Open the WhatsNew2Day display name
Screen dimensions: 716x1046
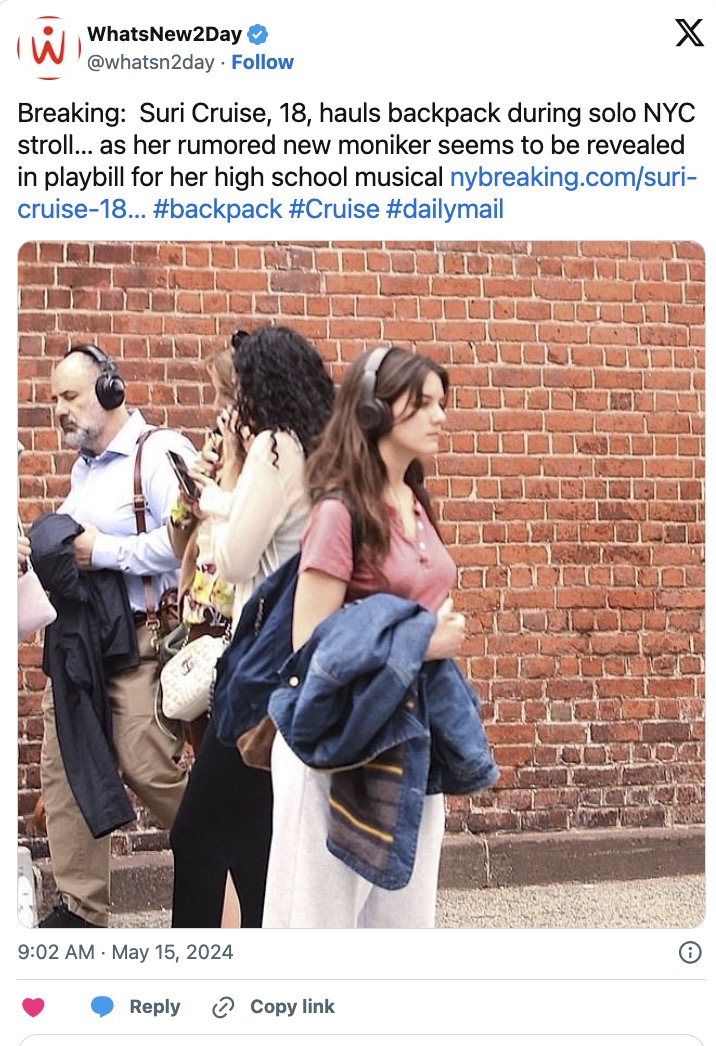click(x=165, y=33)
